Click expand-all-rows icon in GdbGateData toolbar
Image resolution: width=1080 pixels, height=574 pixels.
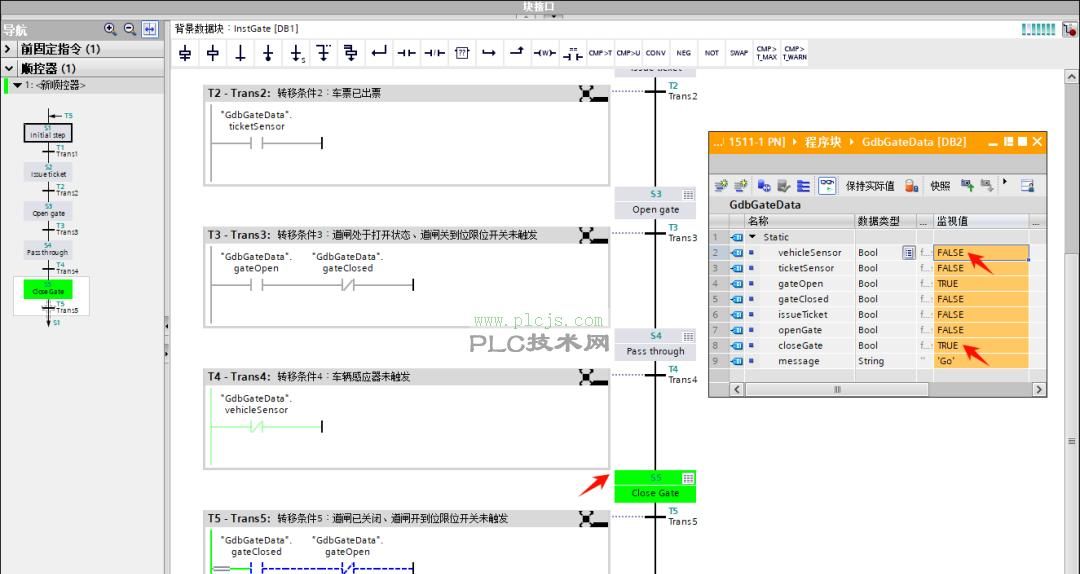click(x=803, y=185)
